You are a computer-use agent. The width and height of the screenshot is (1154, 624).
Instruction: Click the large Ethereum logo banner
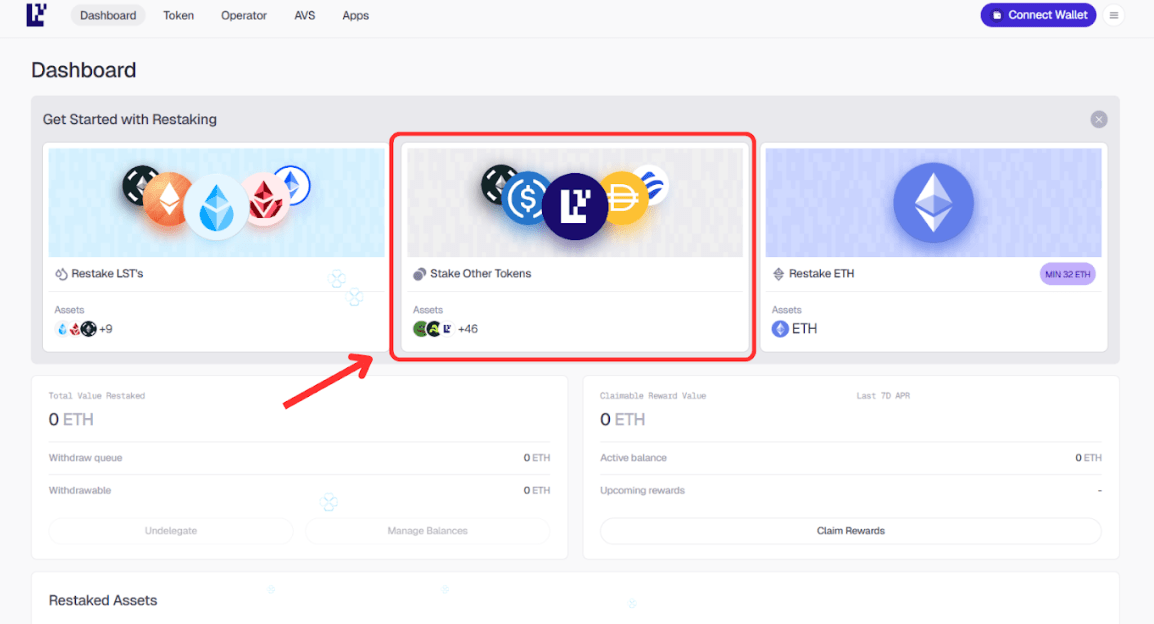click(x=932, y=203)
